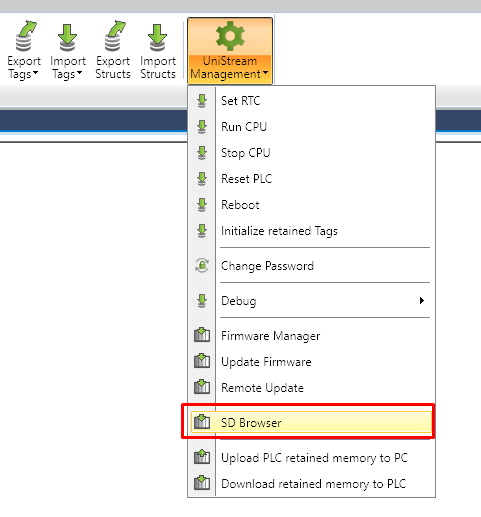Click the green arrow icon beside Set RTC
The width and height of the screenshot is (481, 517).
coord(202,101)
